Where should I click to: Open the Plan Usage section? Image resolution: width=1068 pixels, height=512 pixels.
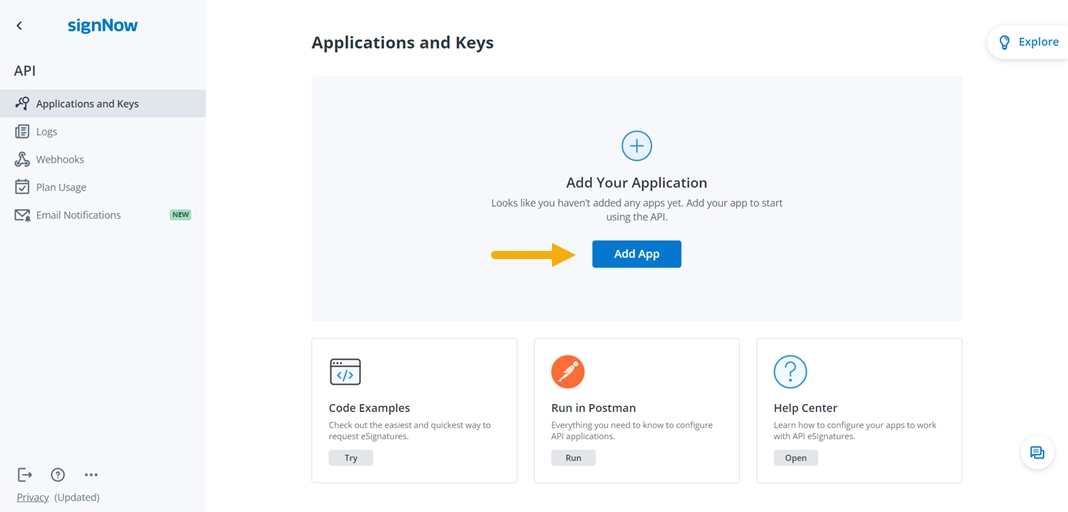tap(103, 187)
